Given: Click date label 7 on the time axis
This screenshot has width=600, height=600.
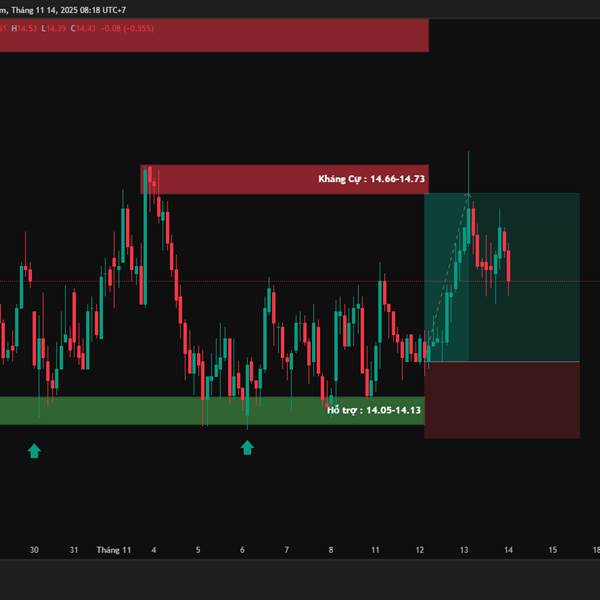Looking at the screenshot, I should (287, 550).
